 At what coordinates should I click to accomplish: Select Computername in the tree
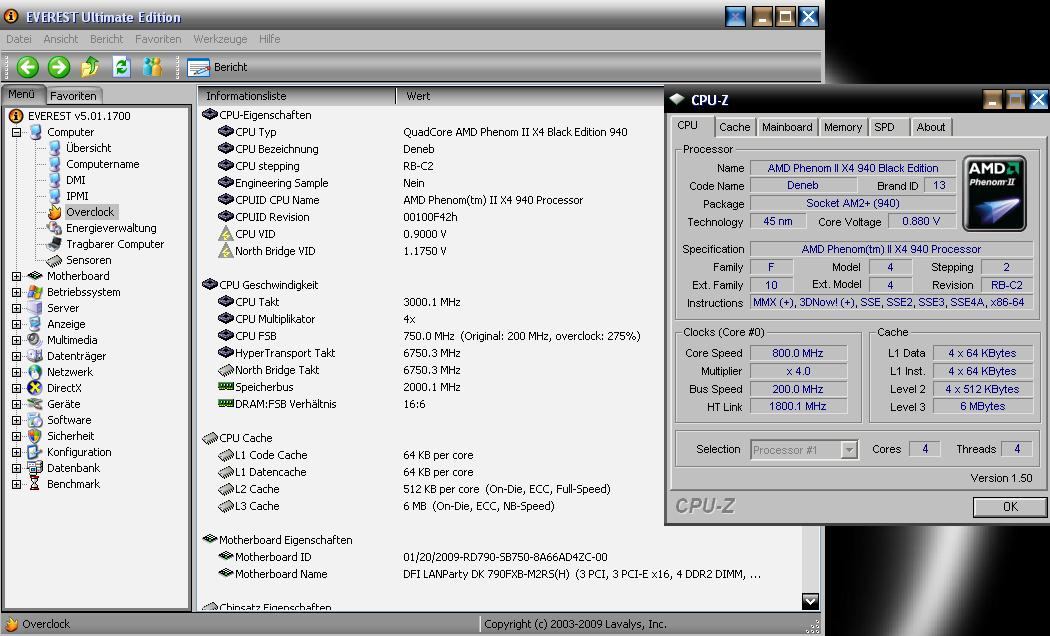(102, 164)
